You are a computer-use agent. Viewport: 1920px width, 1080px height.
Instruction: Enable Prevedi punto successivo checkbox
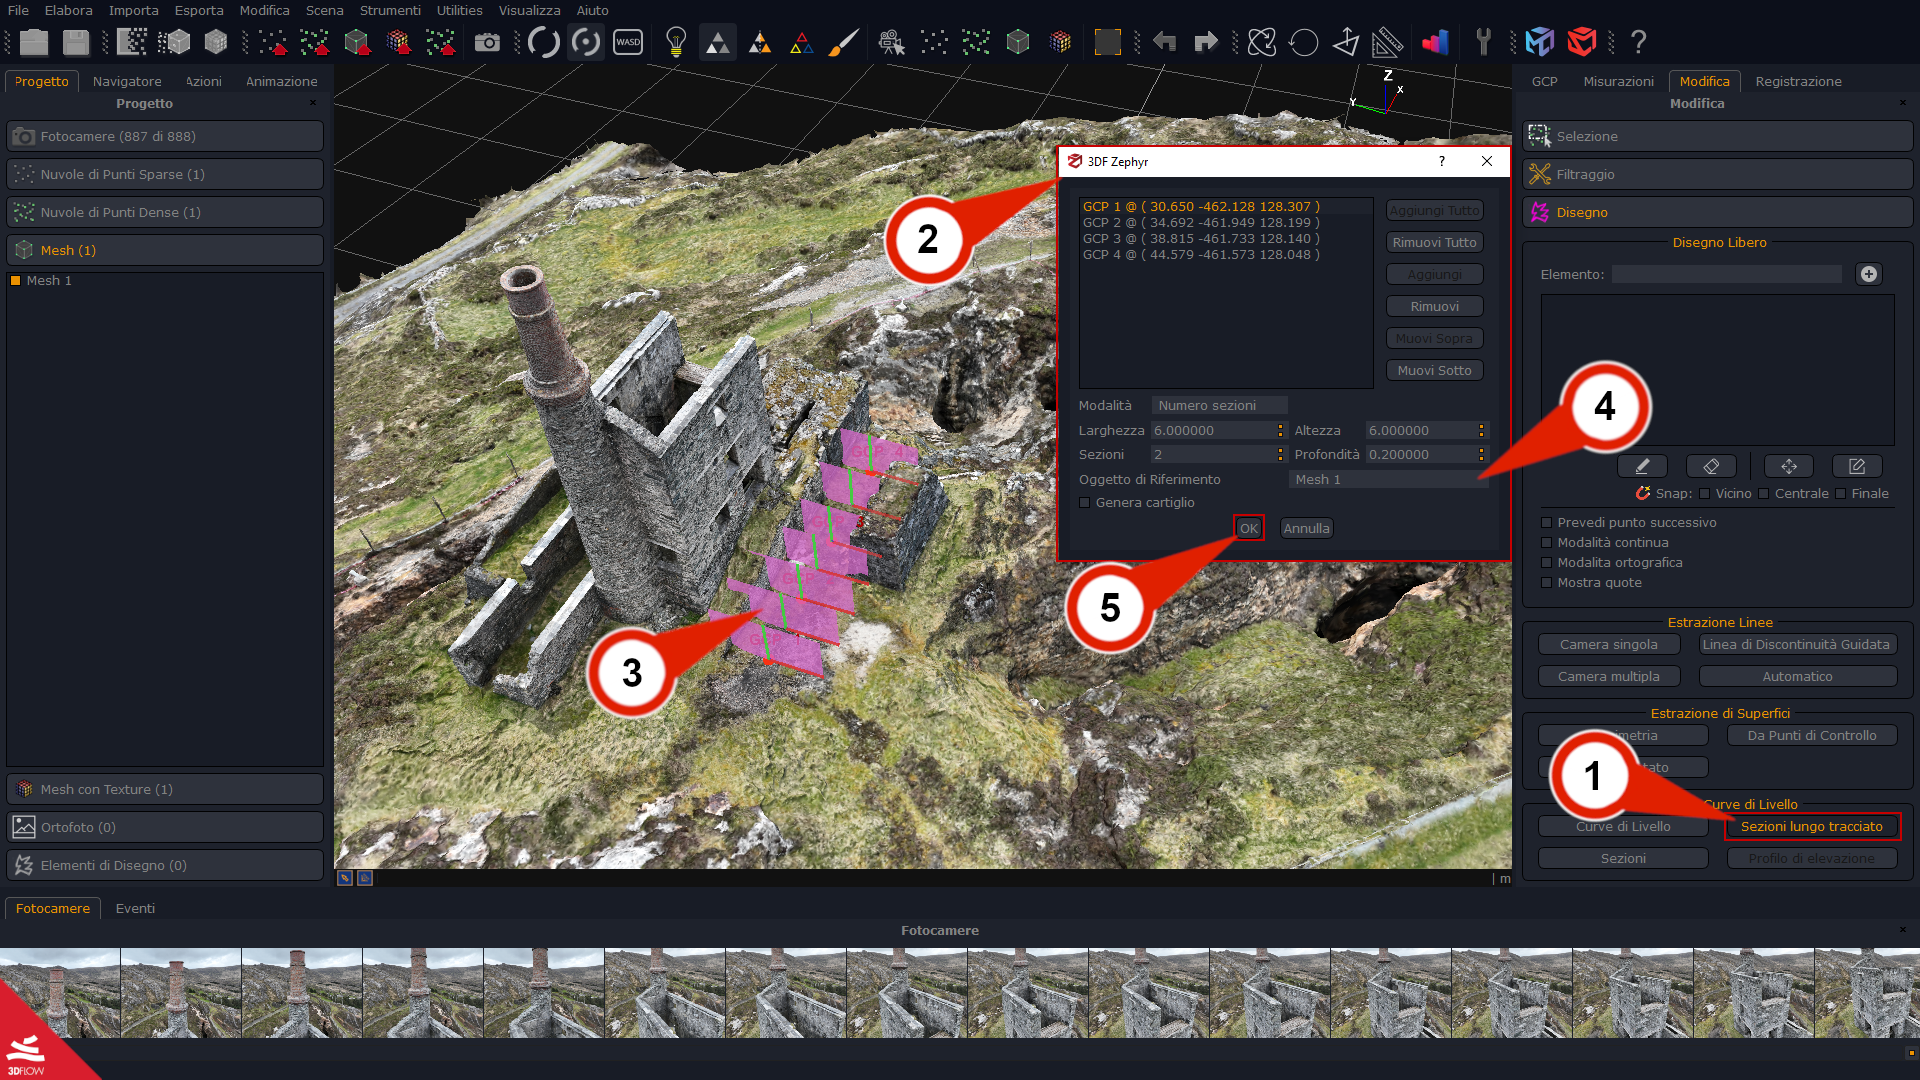pos(1547,523)
